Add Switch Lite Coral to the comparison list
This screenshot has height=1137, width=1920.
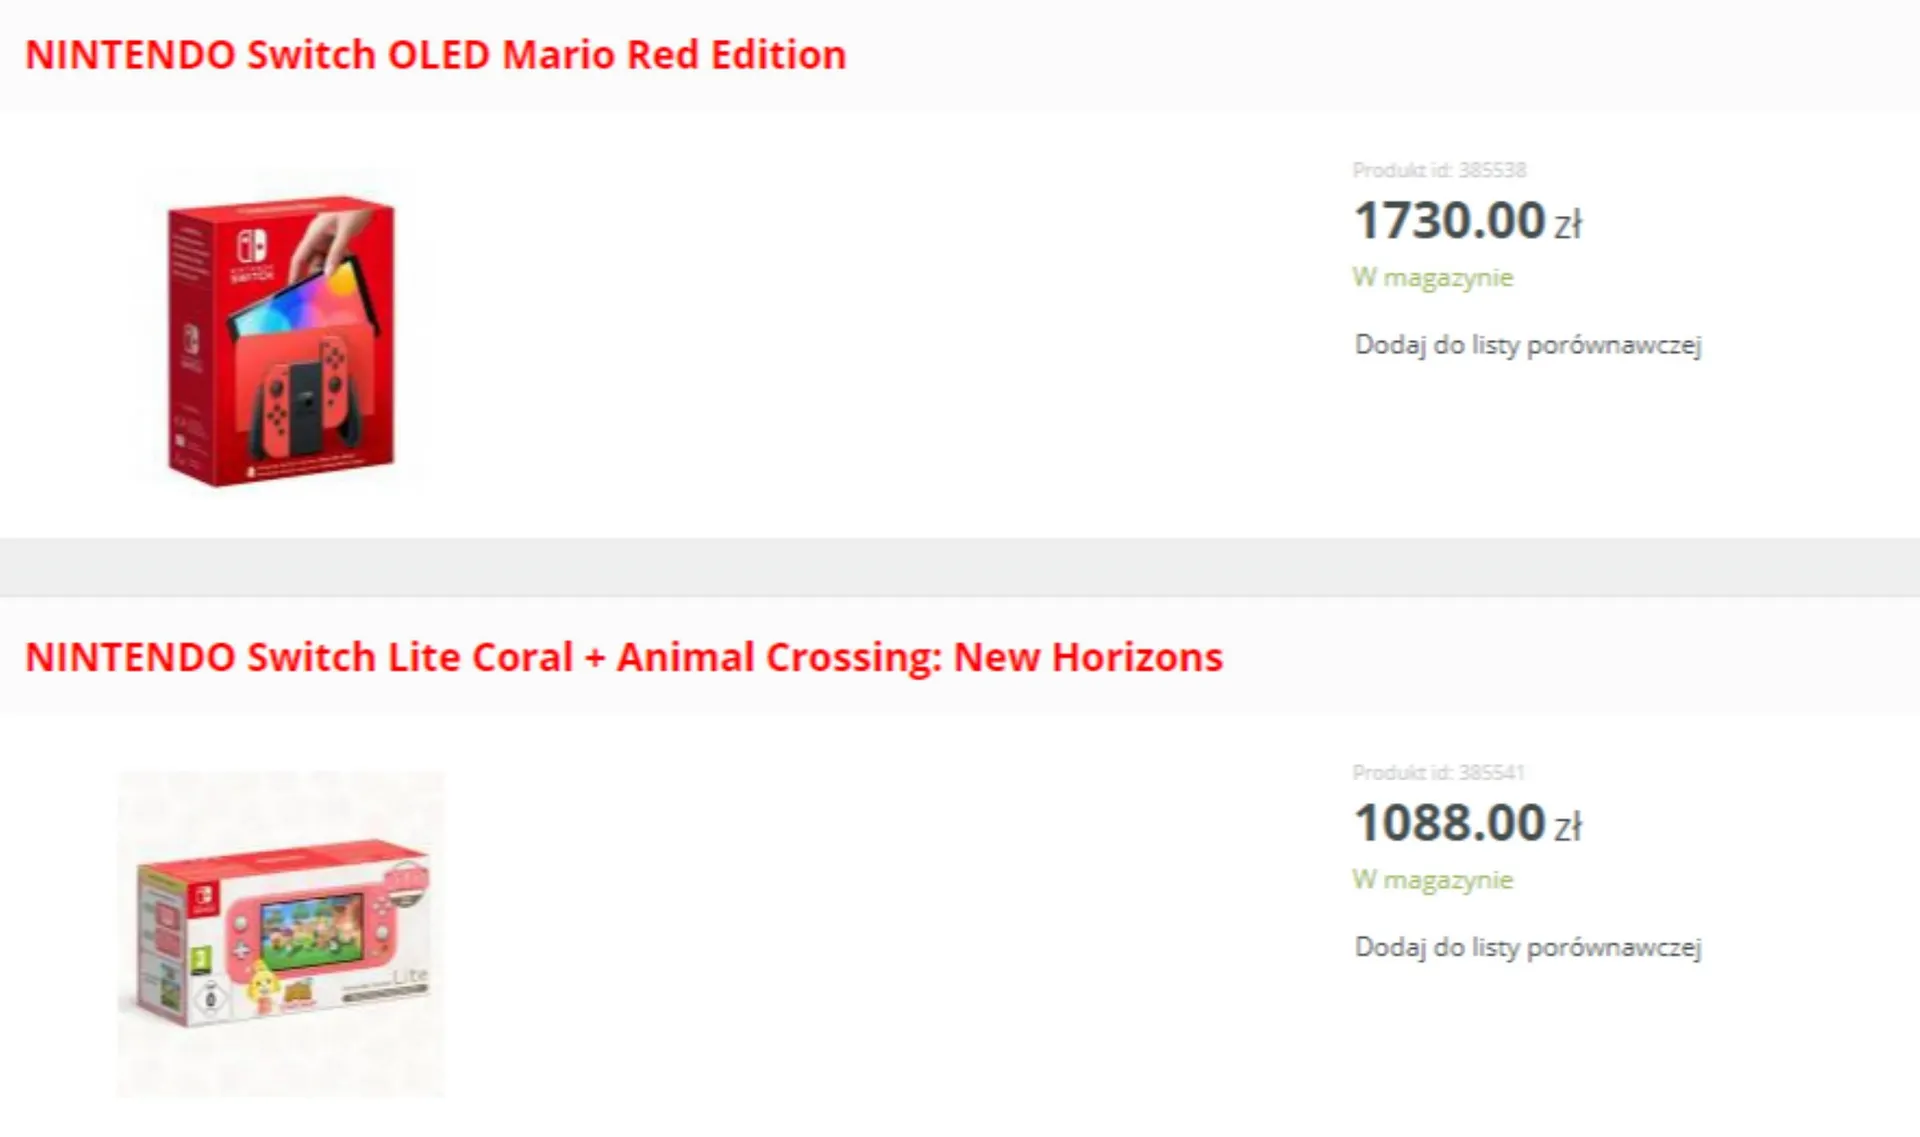(1527, 947)
